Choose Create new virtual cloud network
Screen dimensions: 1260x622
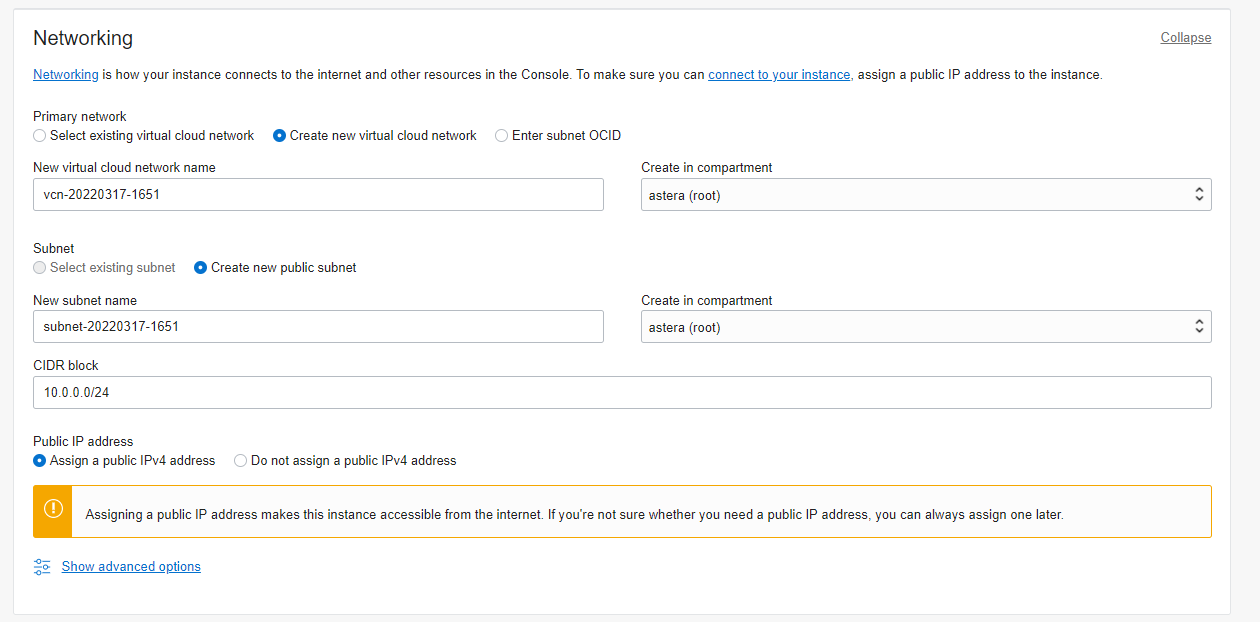pyautogui.click(x=280, y=135)
